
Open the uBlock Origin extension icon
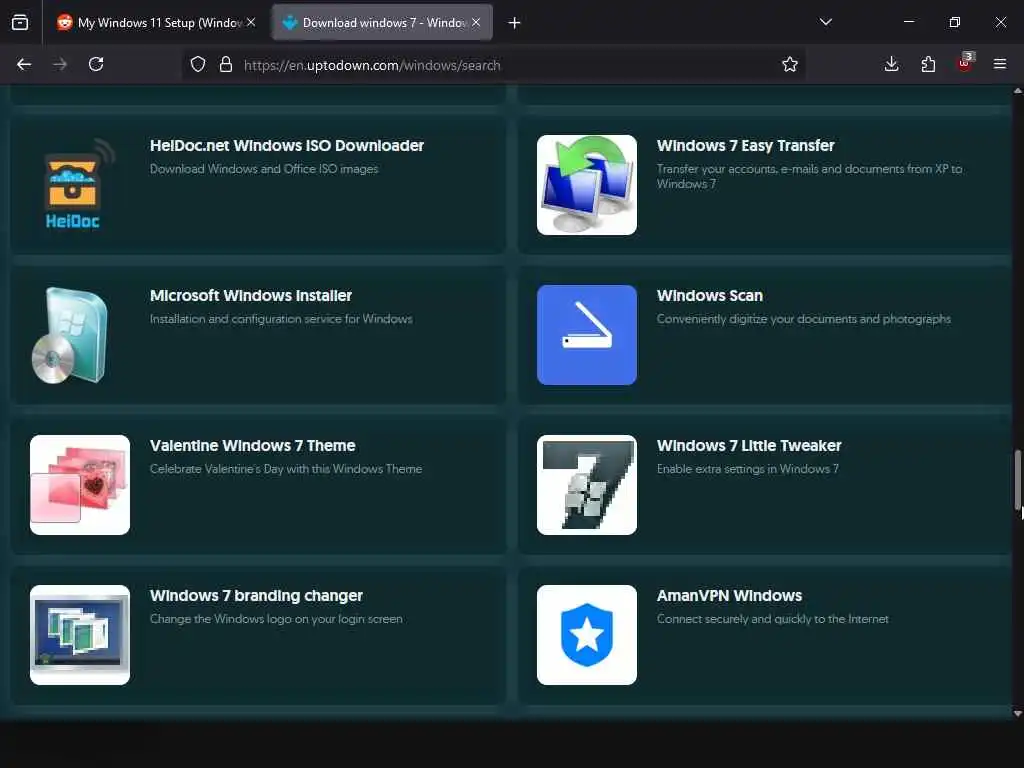tap(965, 63)
